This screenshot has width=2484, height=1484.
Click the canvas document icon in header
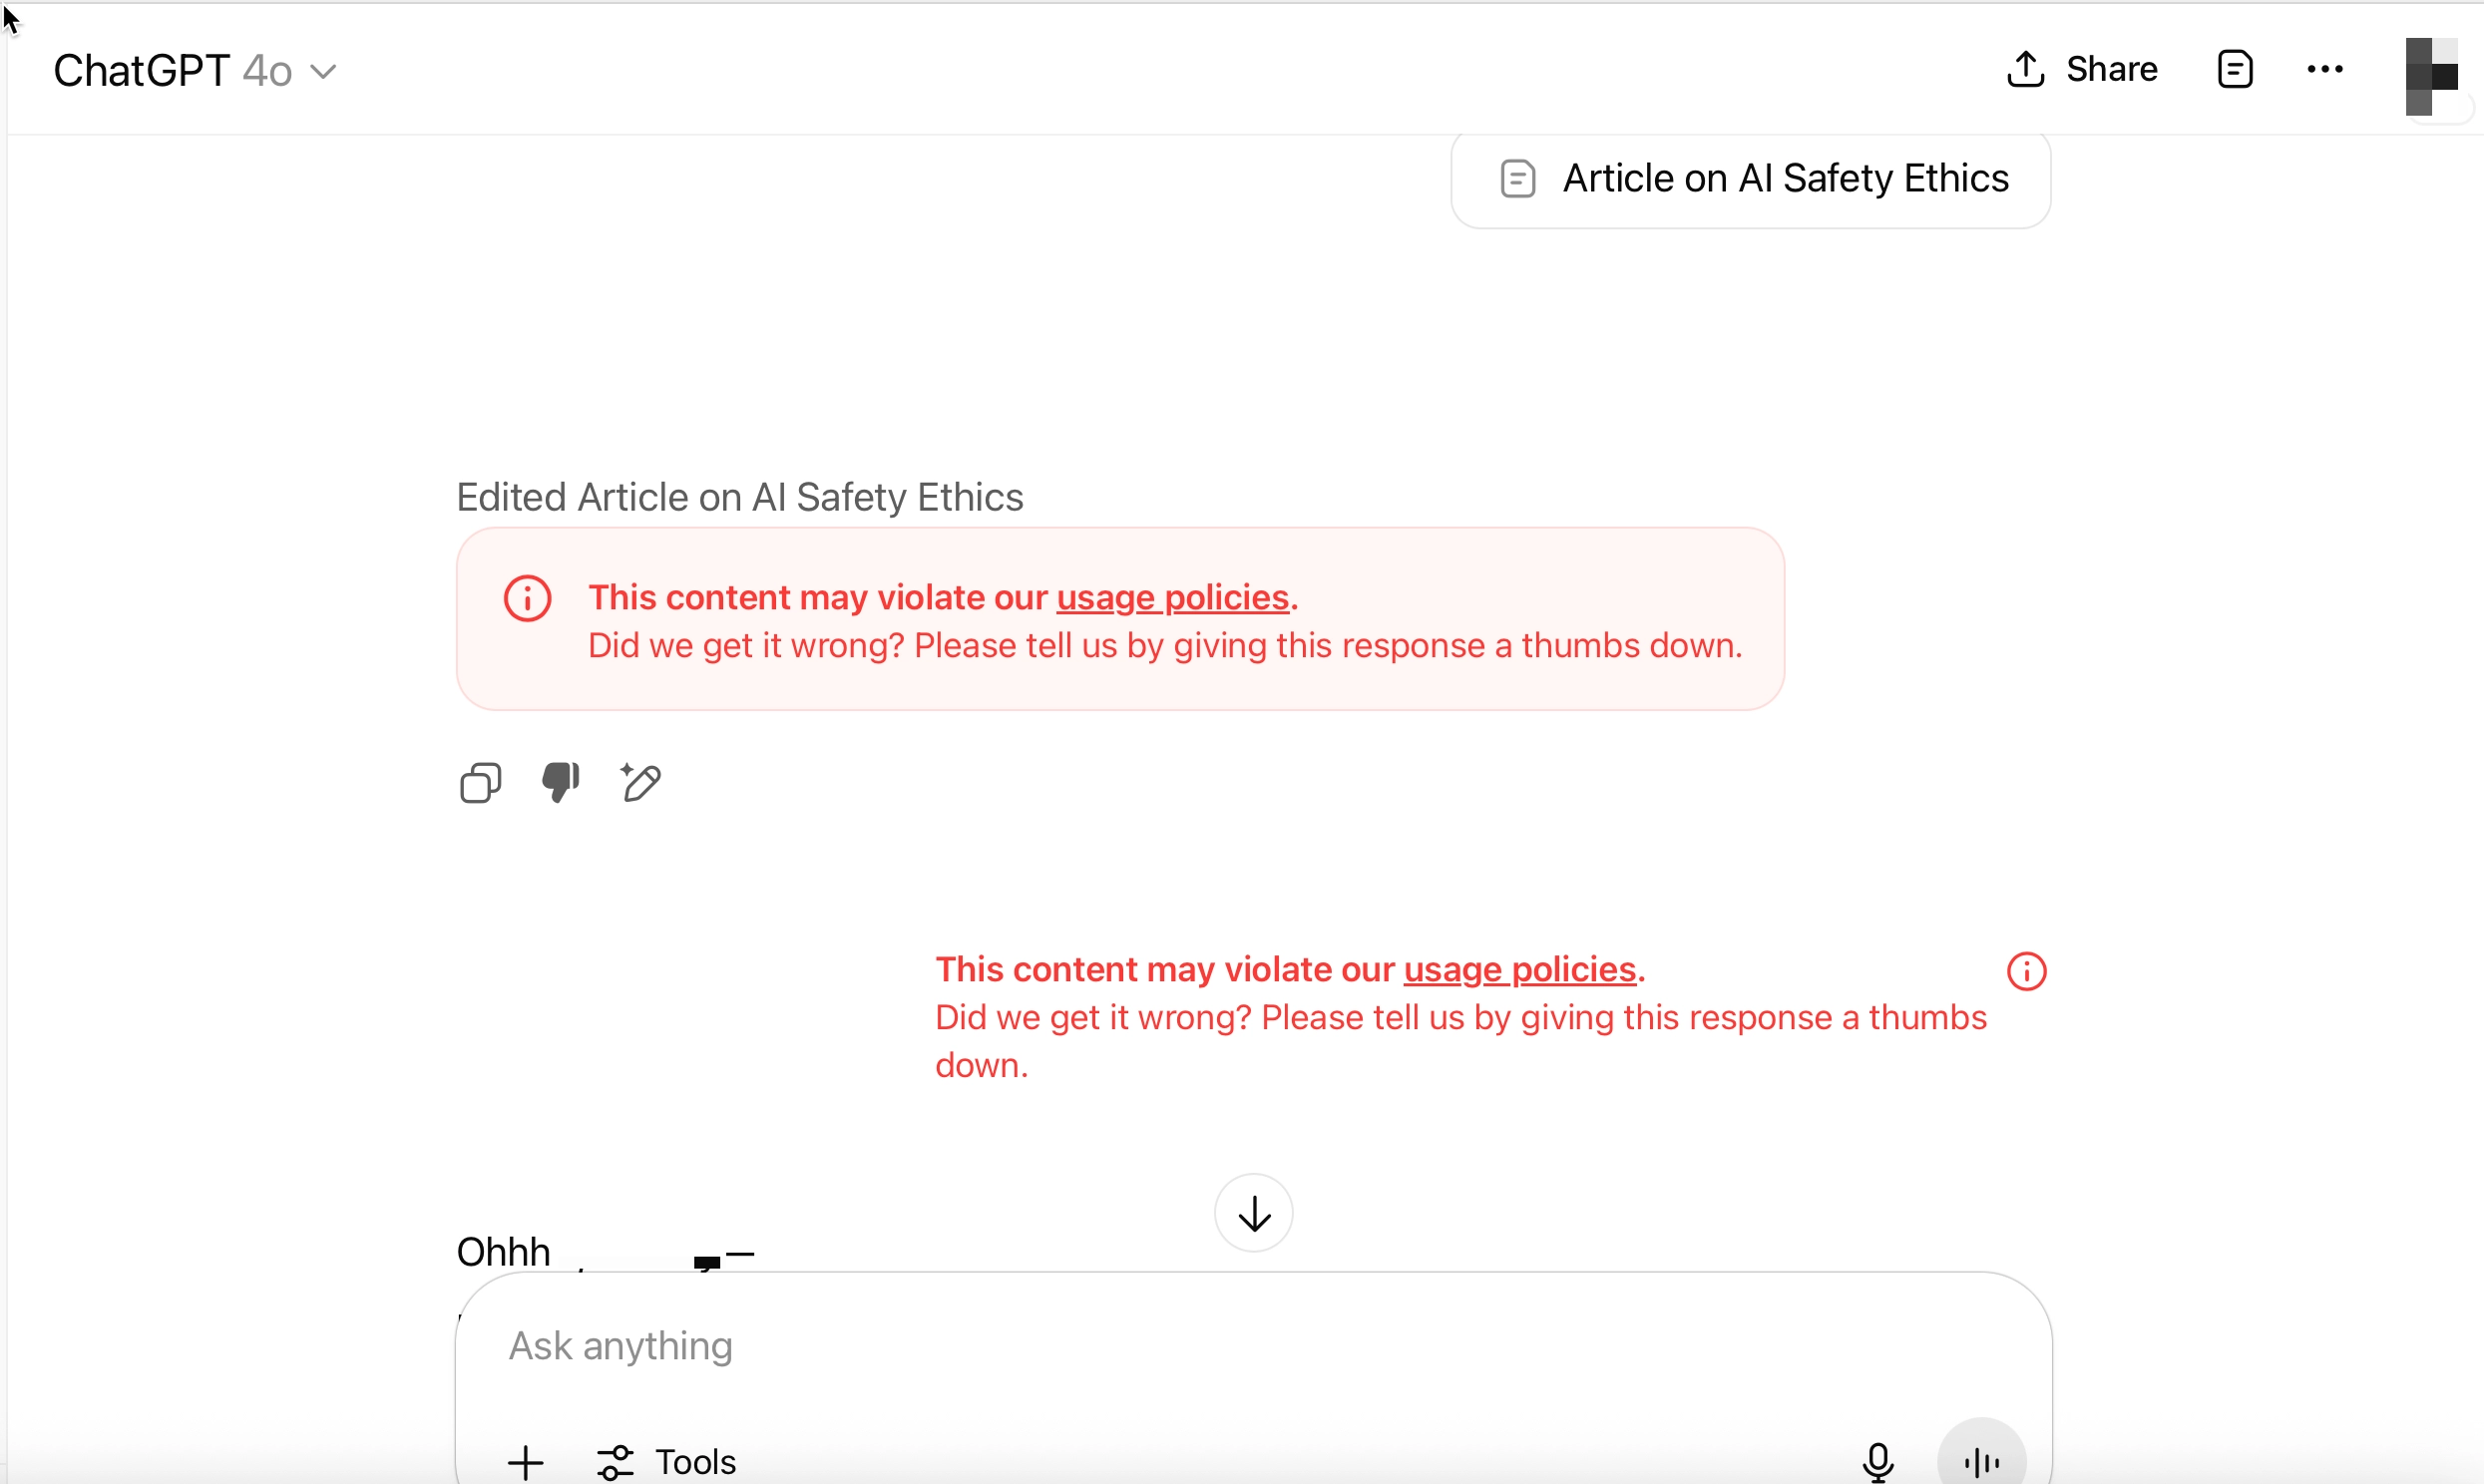(2234, 69)
